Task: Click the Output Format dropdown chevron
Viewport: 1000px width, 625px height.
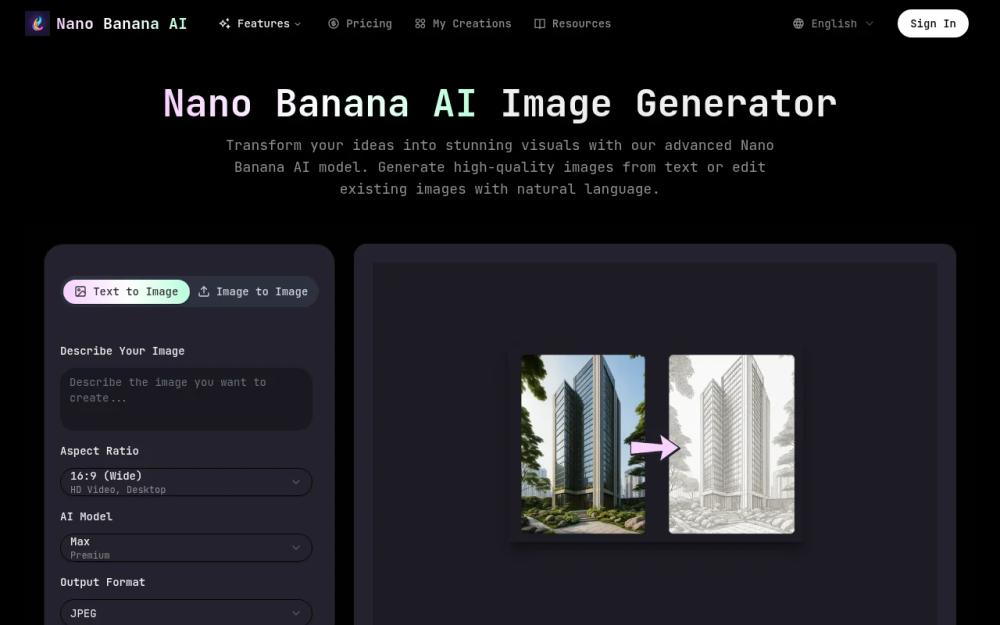Action: 296,614
